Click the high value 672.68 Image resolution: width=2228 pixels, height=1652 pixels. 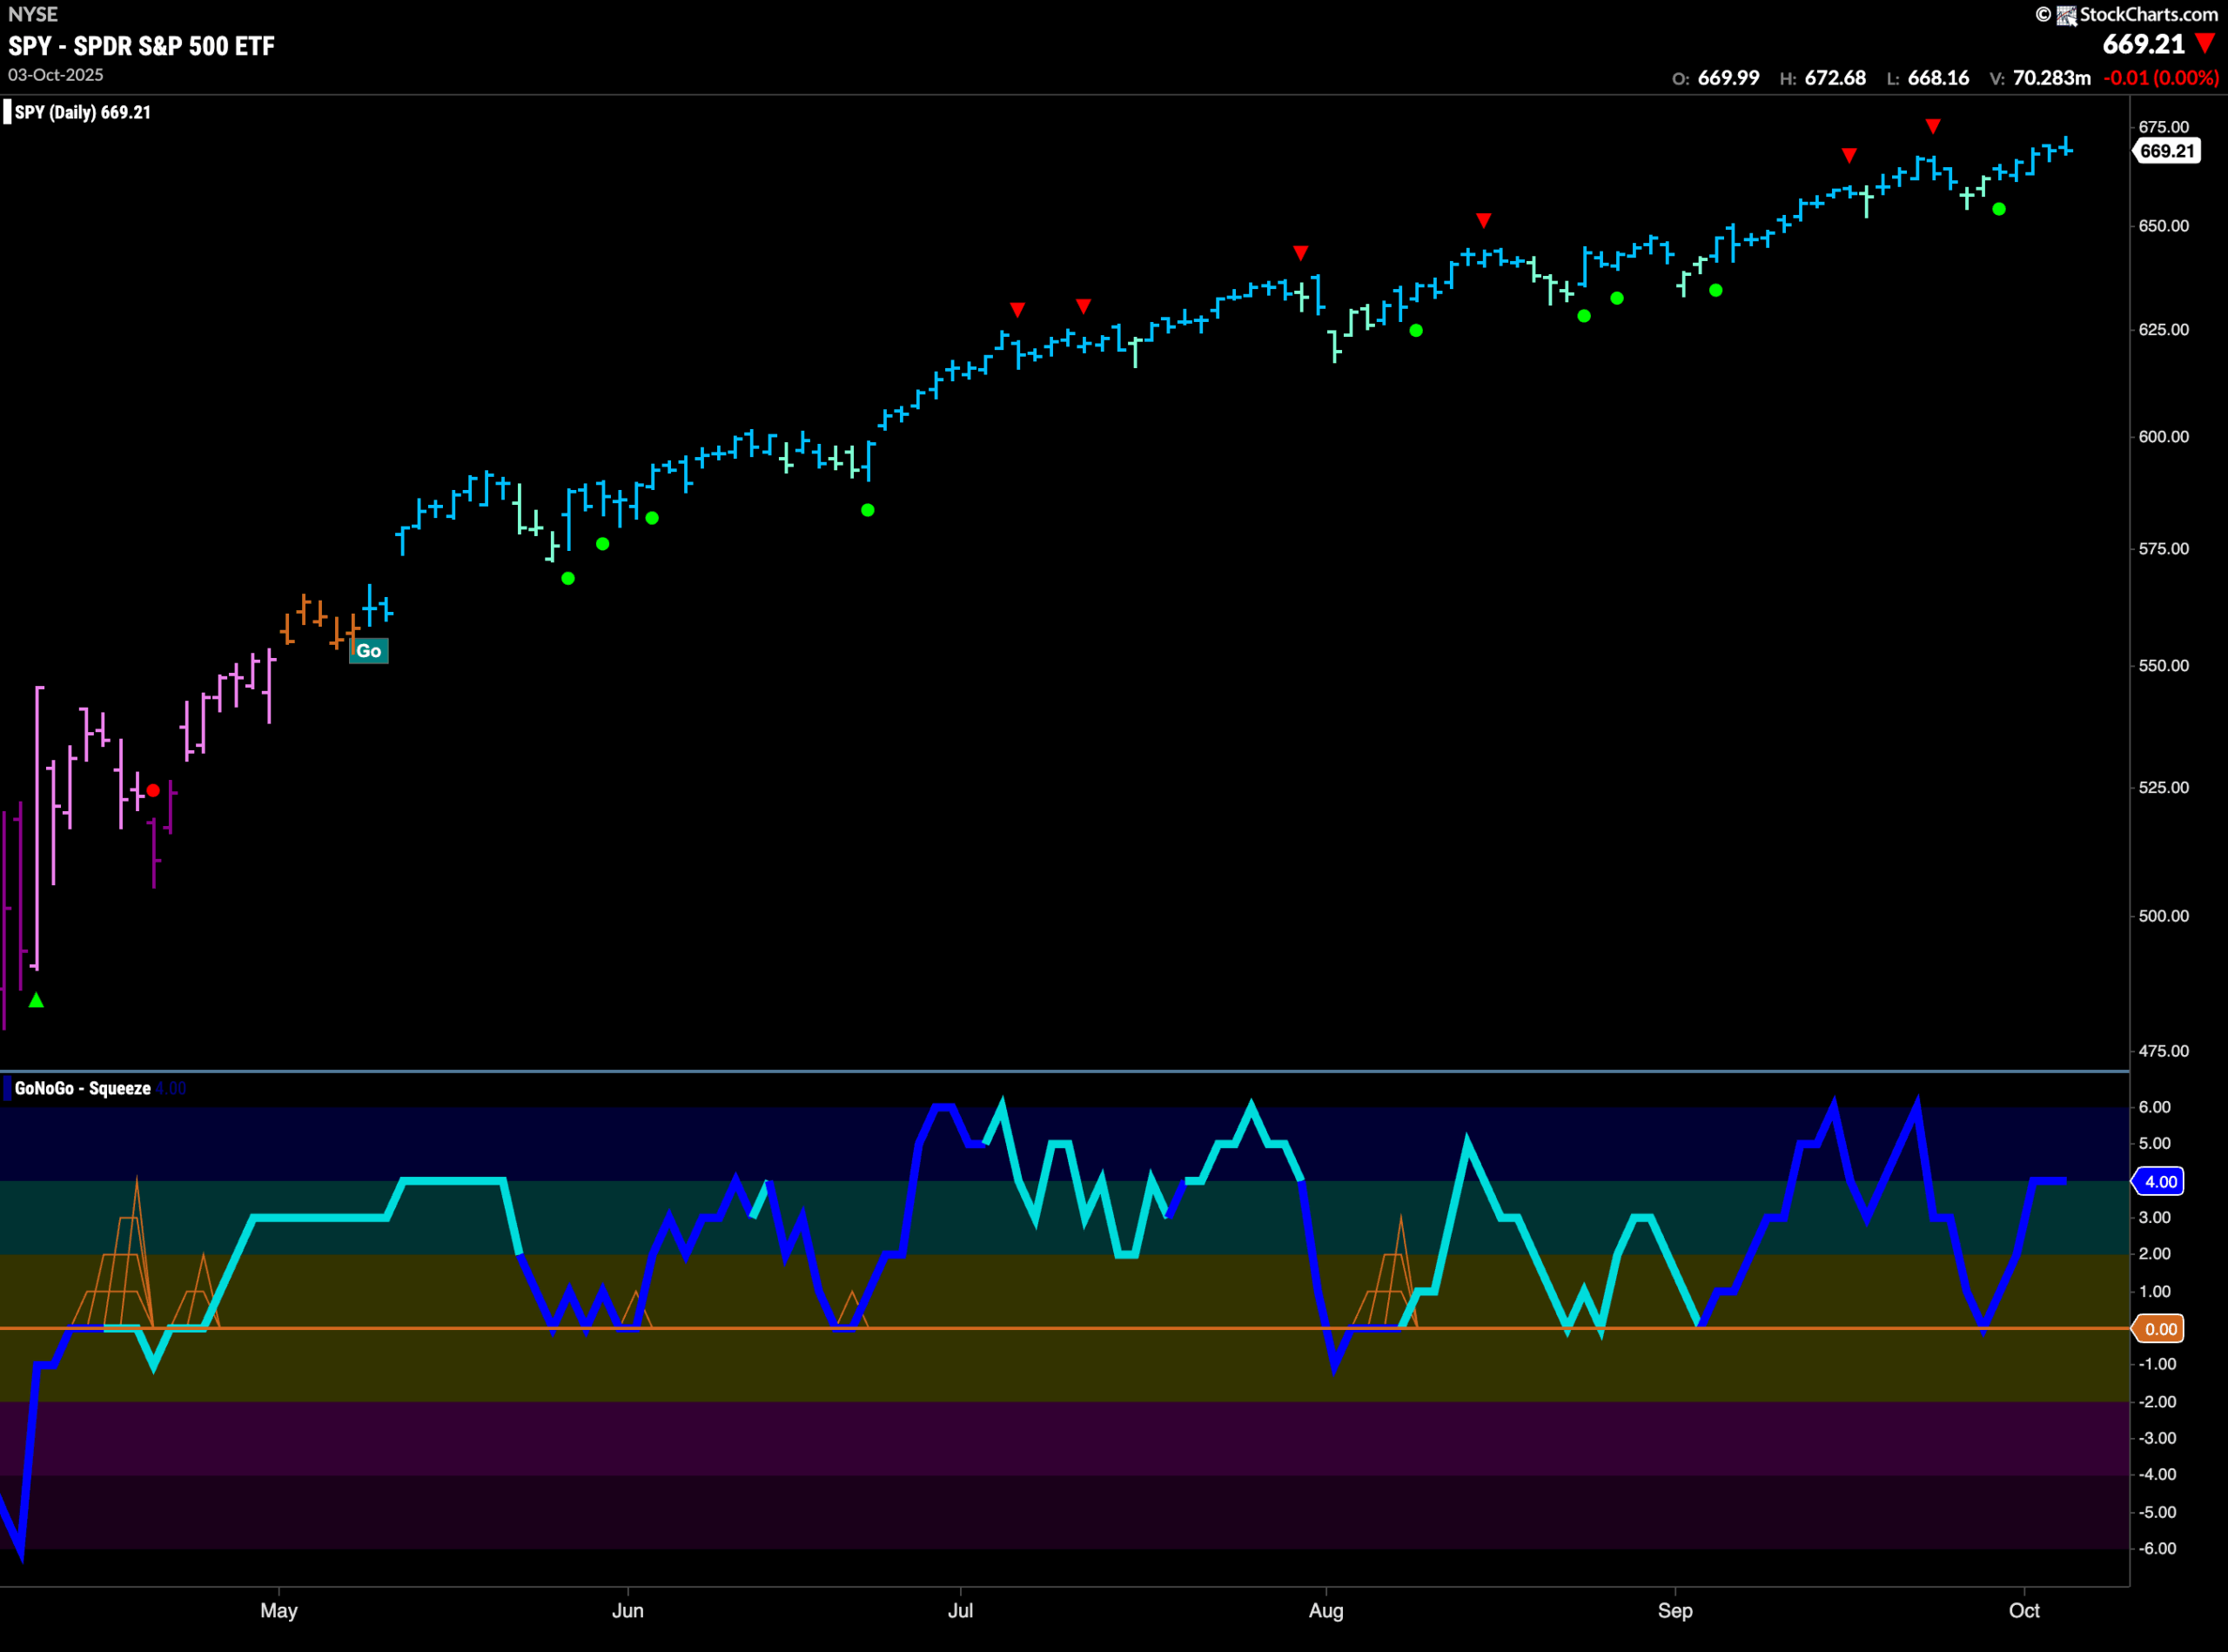1835,78
